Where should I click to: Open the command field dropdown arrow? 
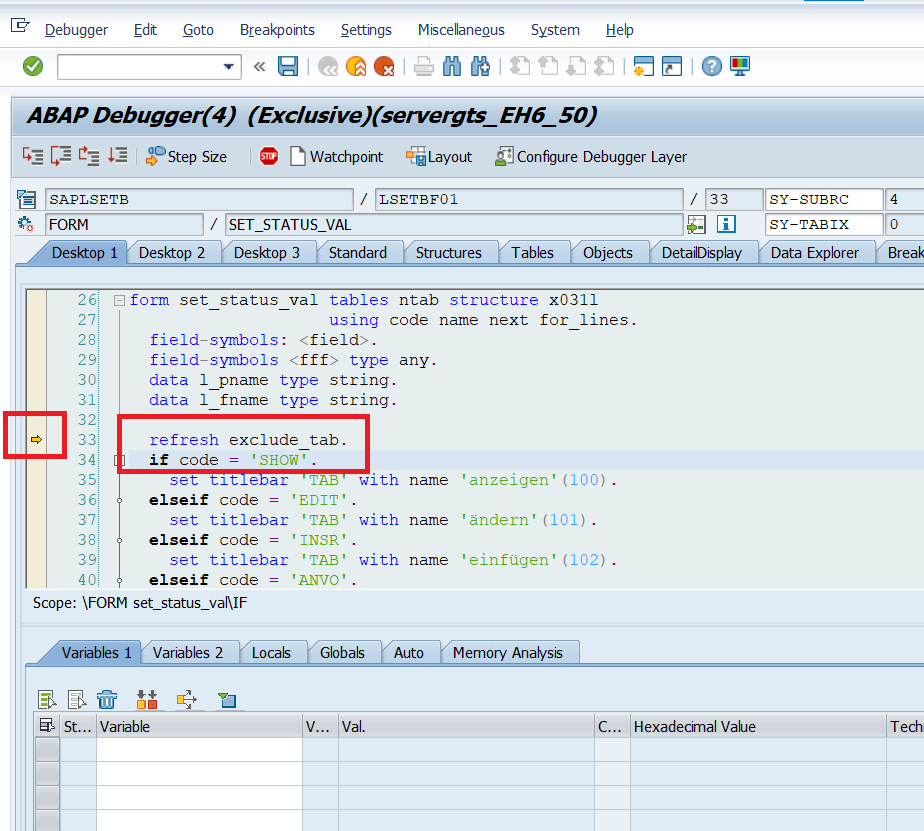229,67
